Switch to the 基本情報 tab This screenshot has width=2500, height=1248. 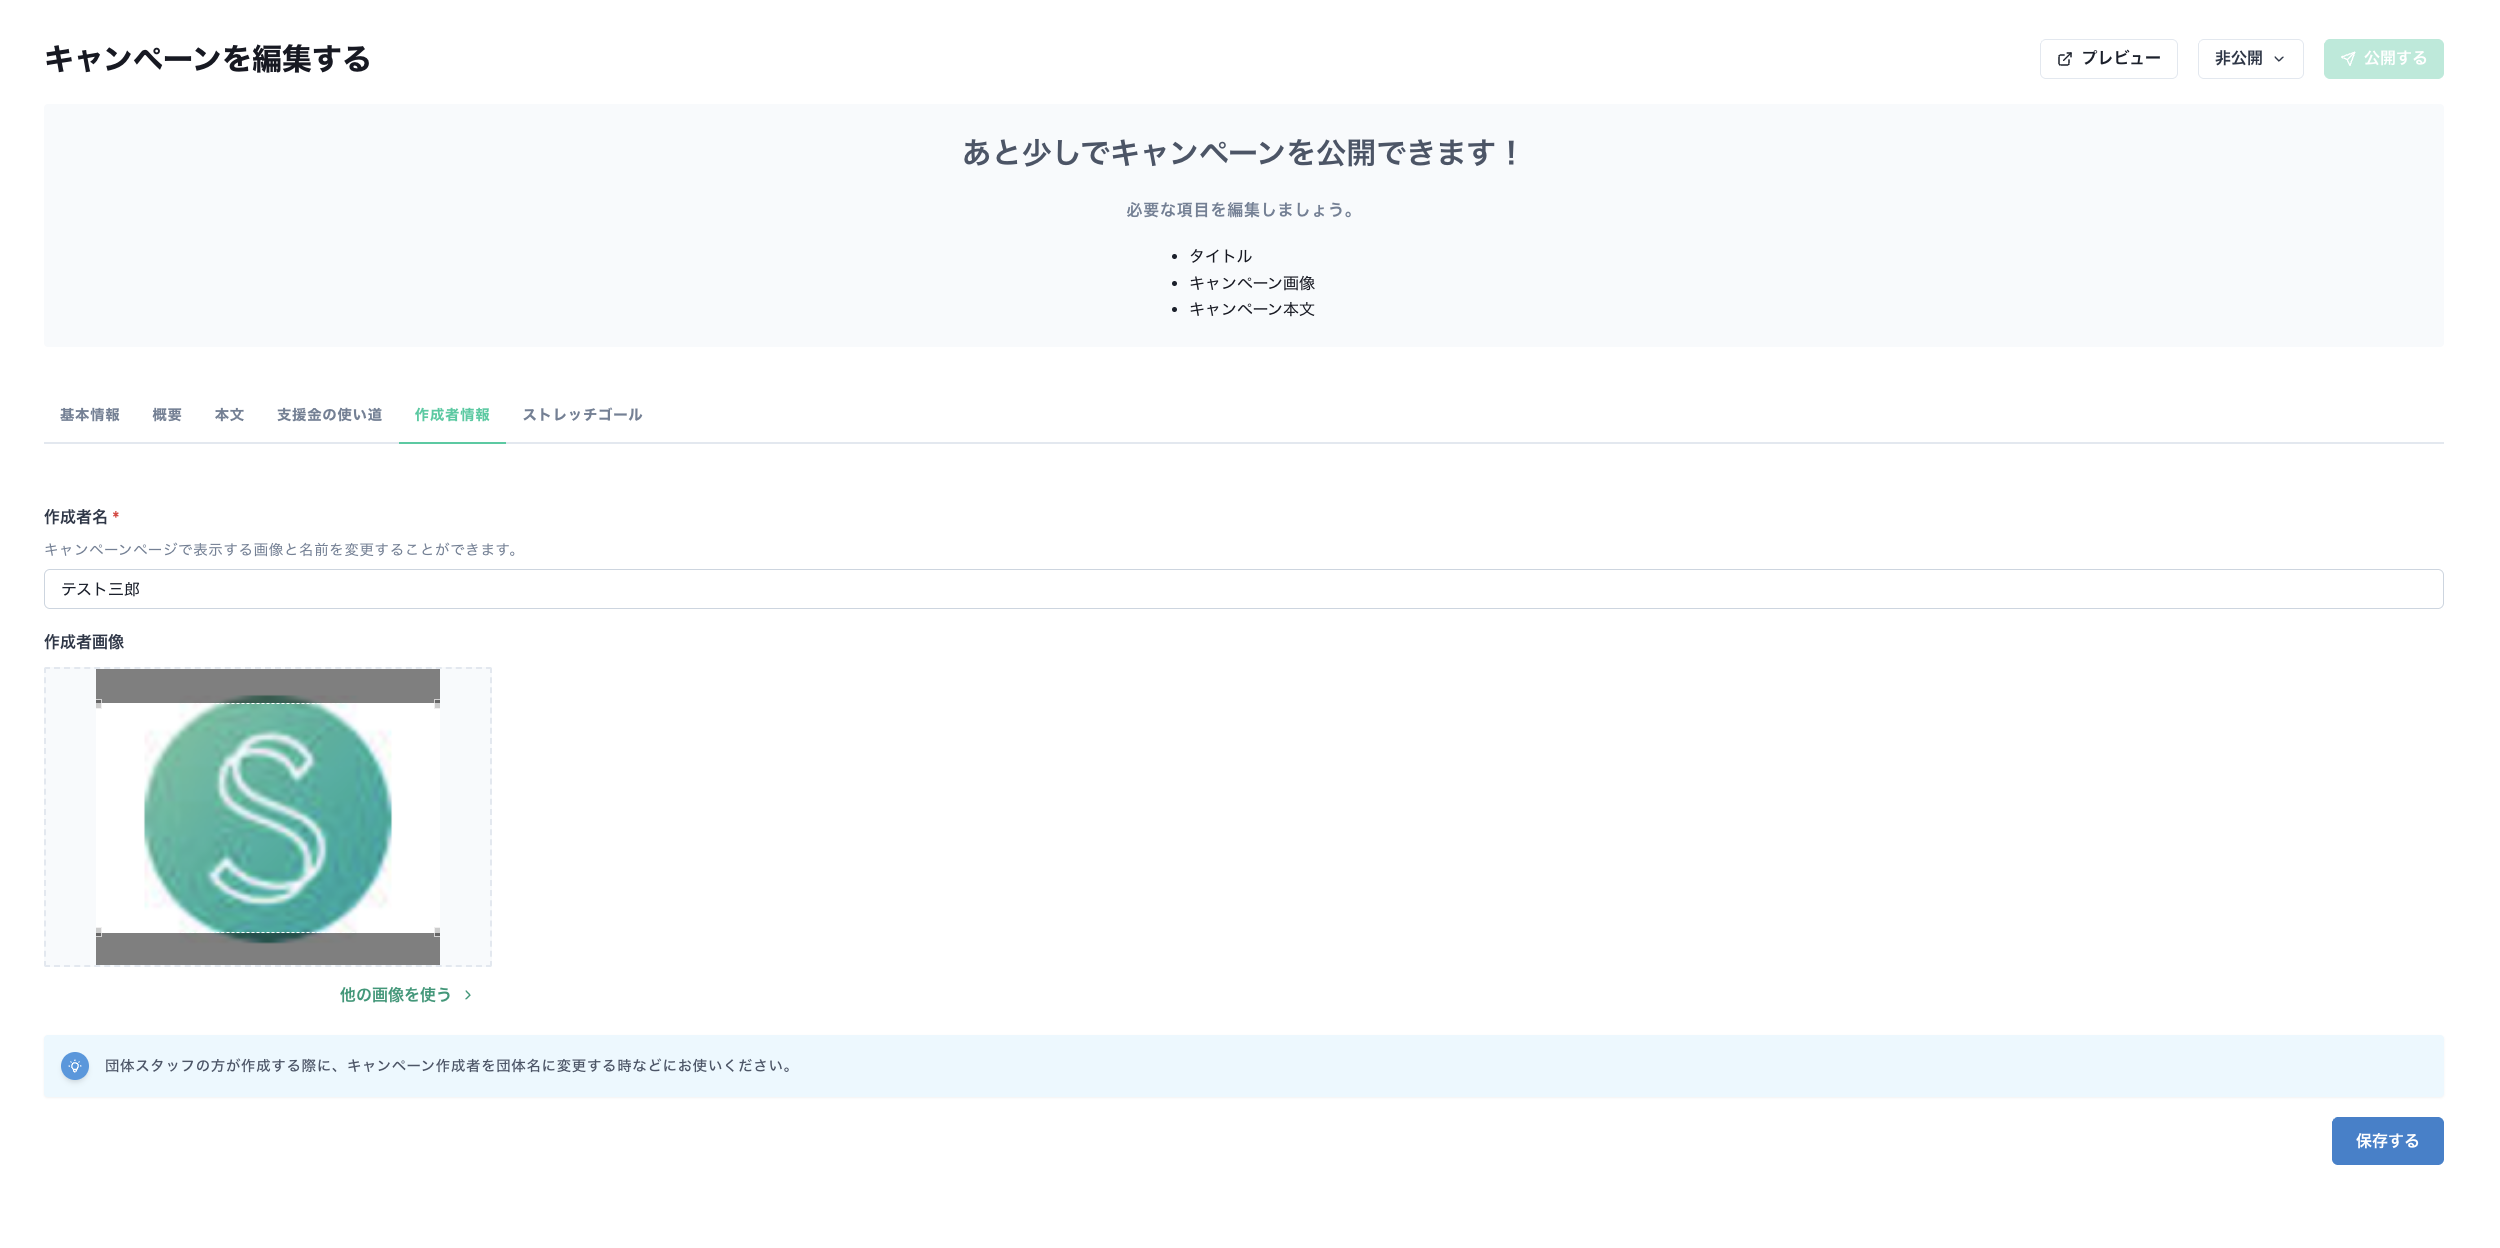click(89, 415)
